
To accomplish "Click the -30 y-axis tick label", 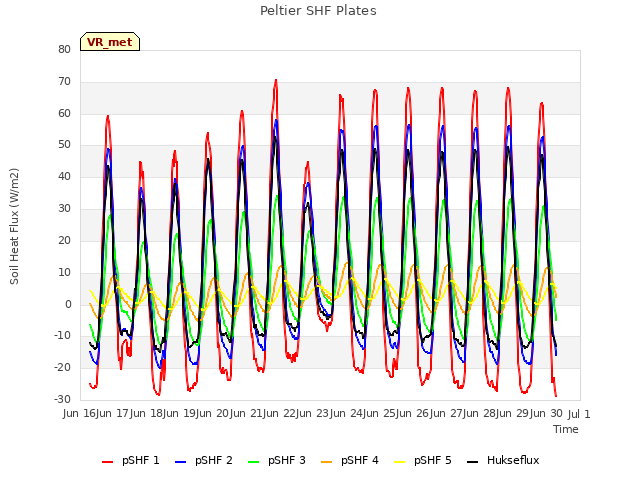I will [x=62, y=399].
